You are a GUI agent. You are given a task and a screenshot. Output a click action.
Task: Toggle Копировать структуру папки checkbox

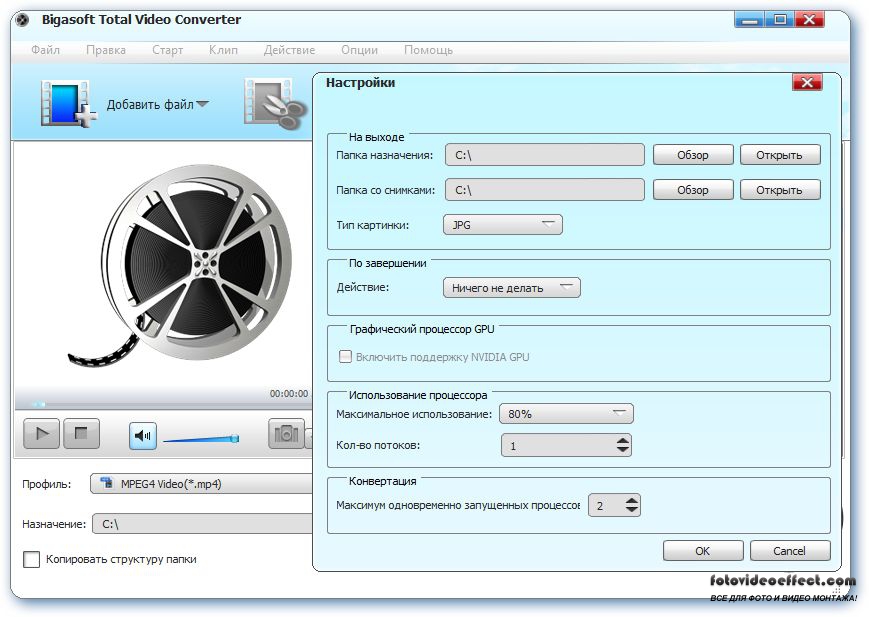(32, 559)
